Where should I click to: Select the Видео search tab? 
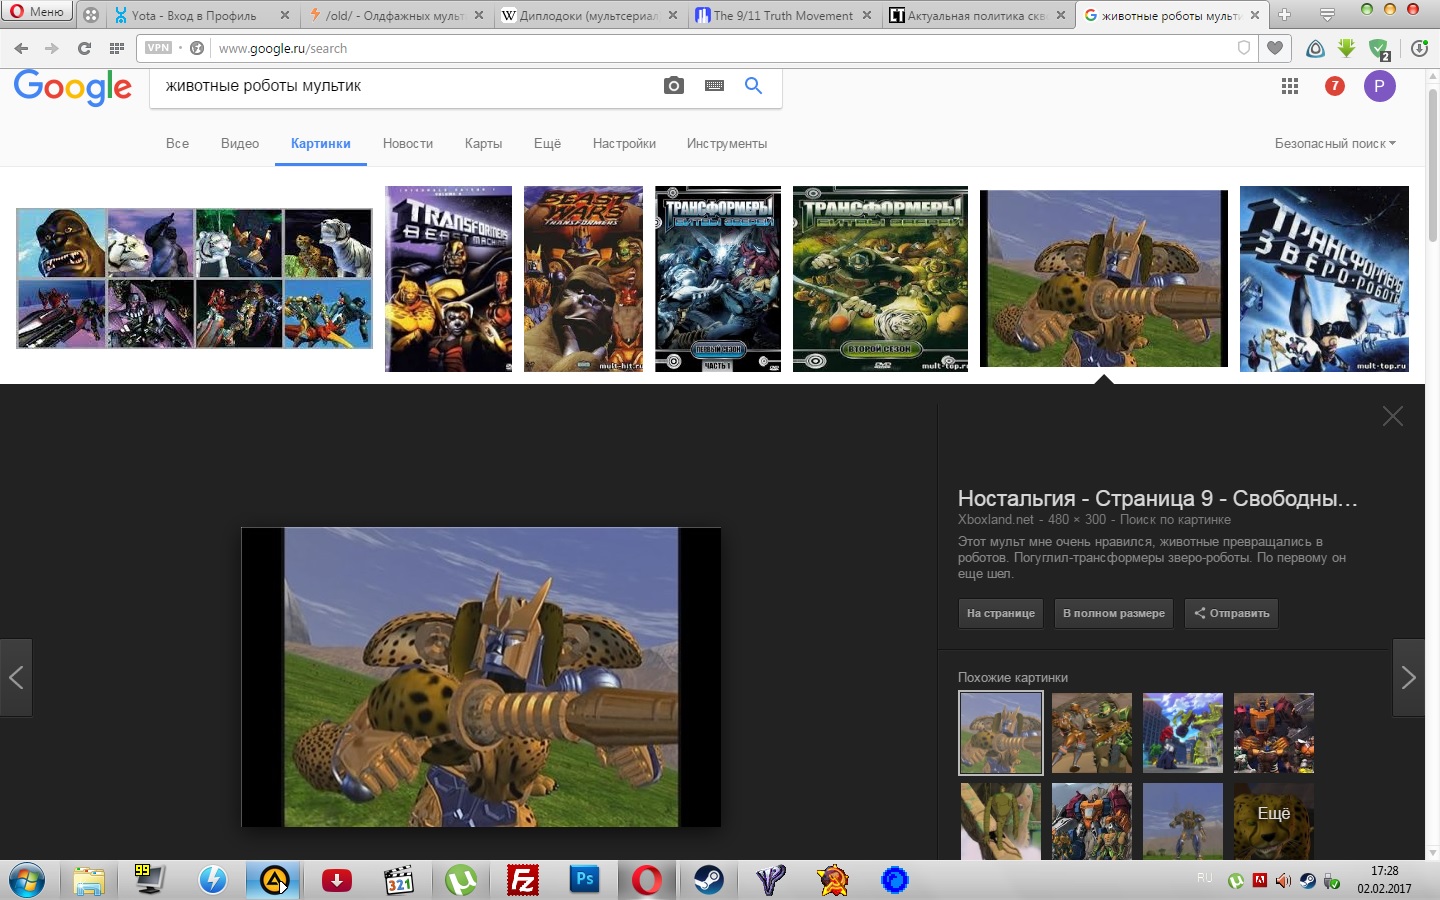coord(240,143)
